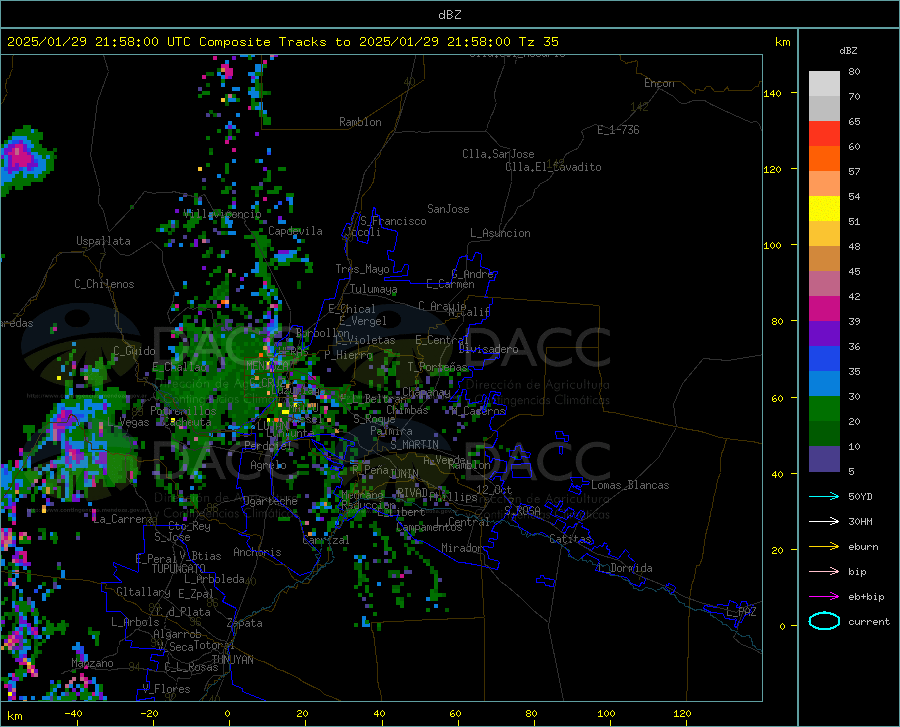Click the Catitas place label
The image size is (900, 727).
pyautogui.click(x=571, y=539)
